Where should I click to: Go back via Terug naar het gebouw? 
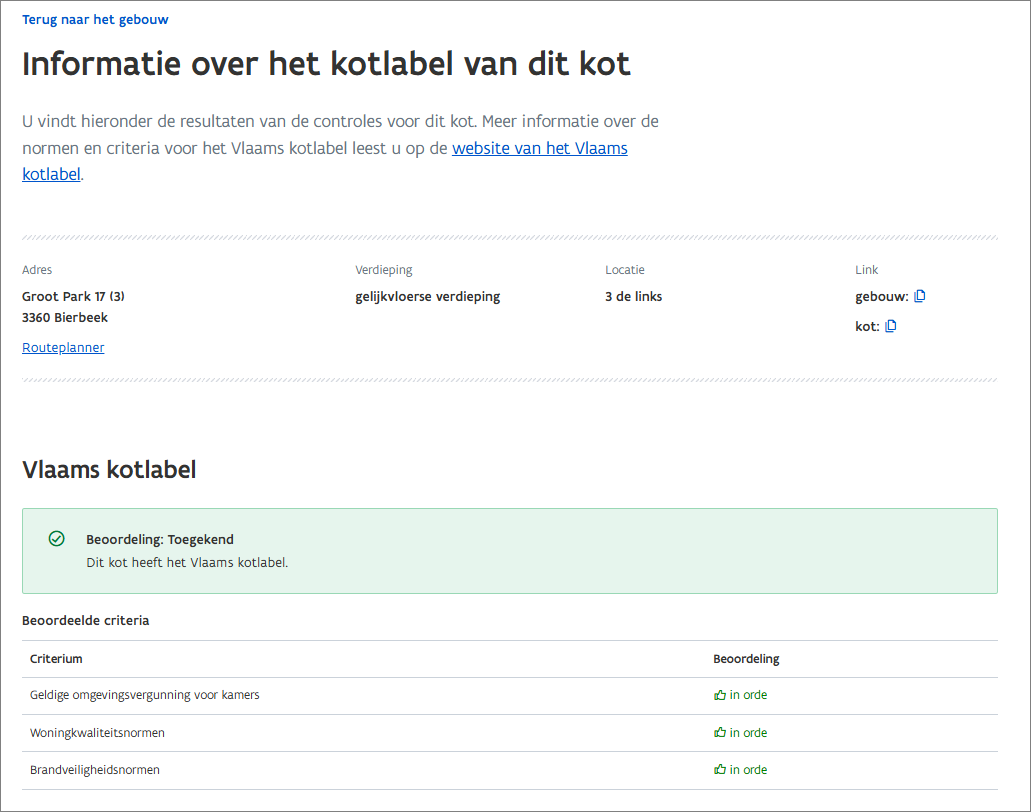(95, 20)
